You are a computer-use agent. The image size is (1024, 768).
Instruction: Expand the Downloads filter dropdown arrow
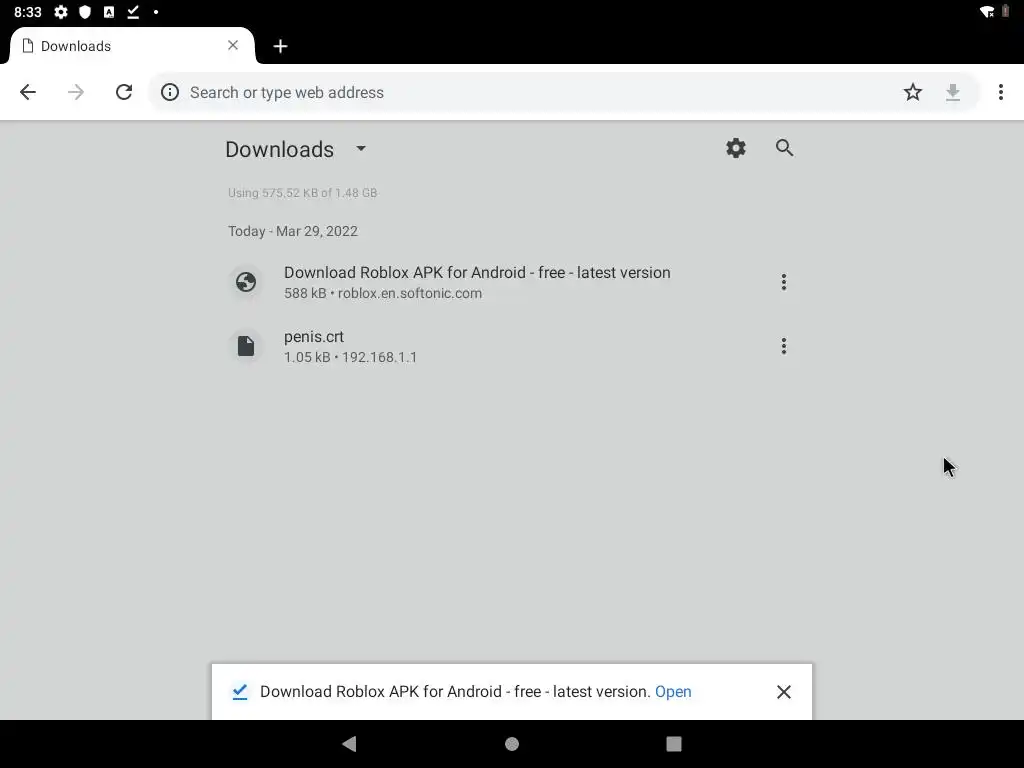tap(360, 148)
